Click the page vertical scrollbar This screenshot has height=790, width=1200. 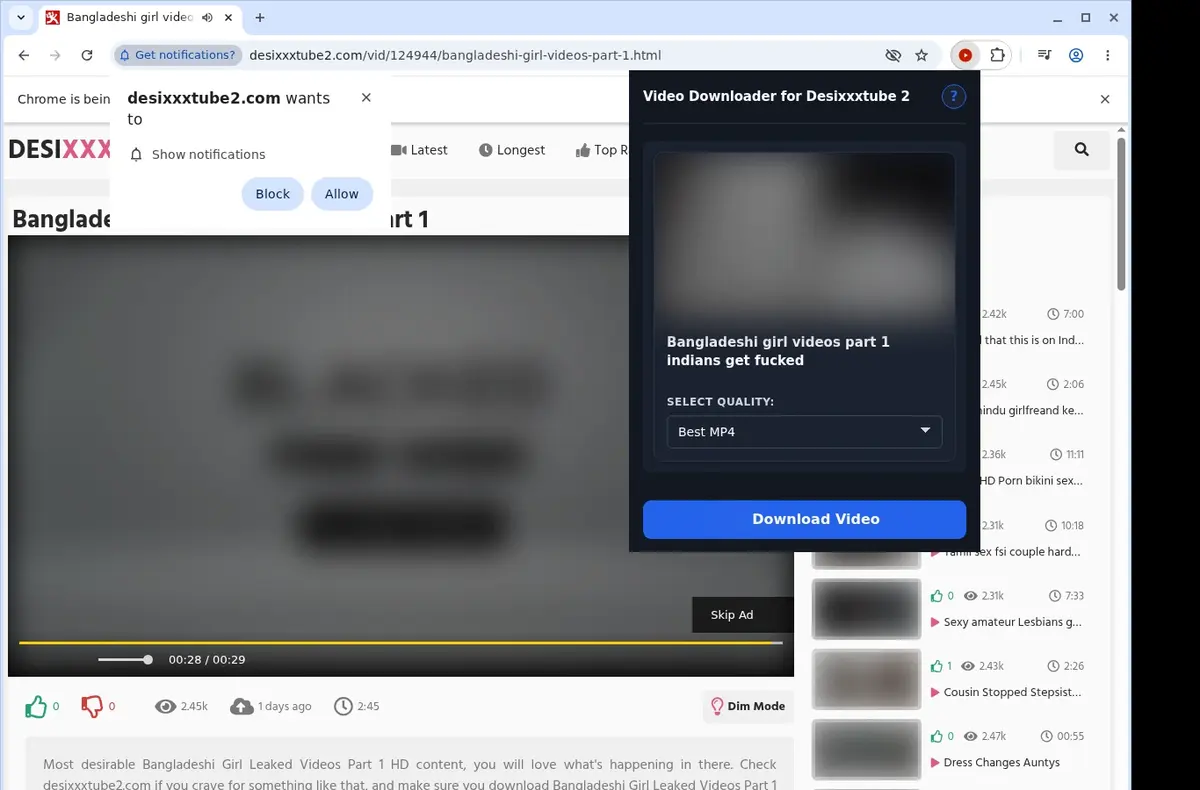pyautogui.click(x=1122, y=212)
